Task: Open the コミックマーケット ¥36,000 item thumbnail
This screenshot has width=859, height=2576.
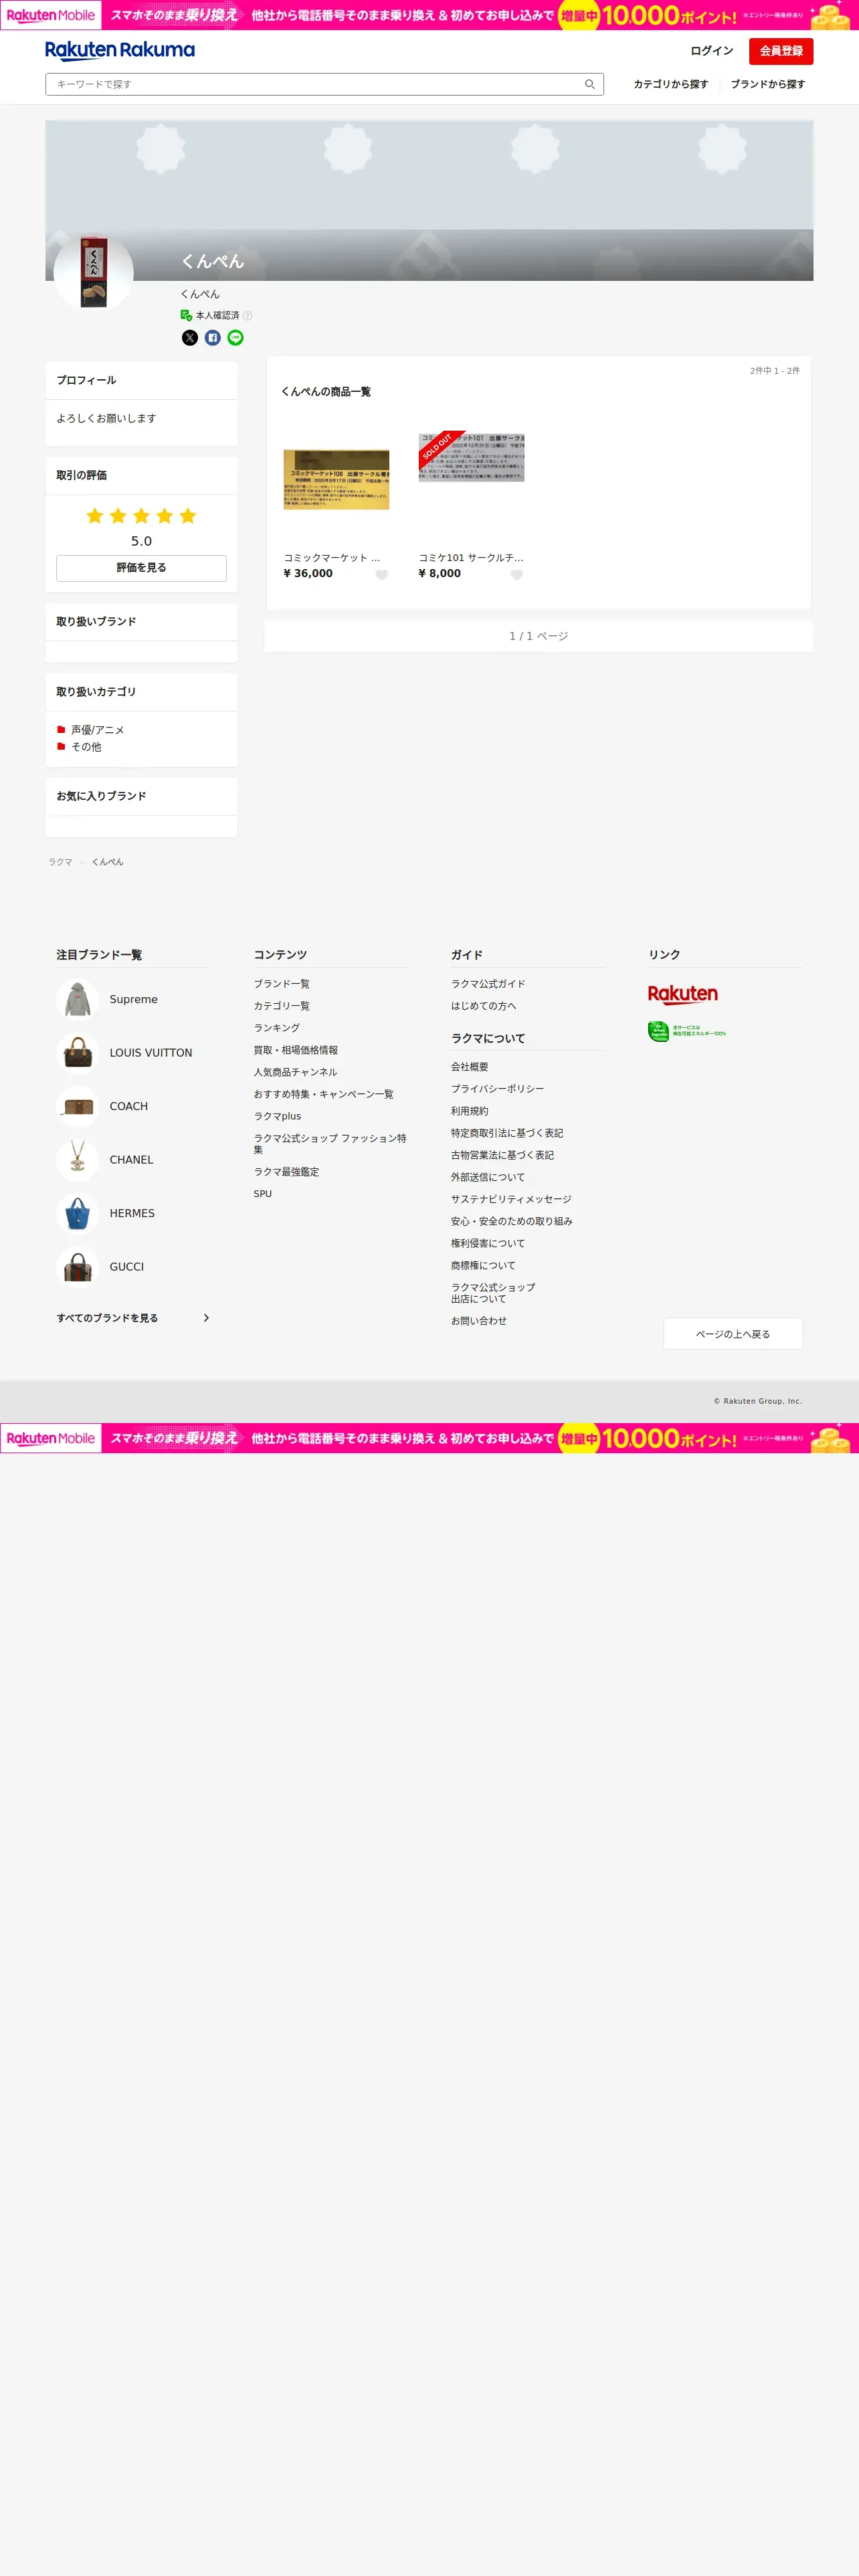Action: [x=336, y=479]
